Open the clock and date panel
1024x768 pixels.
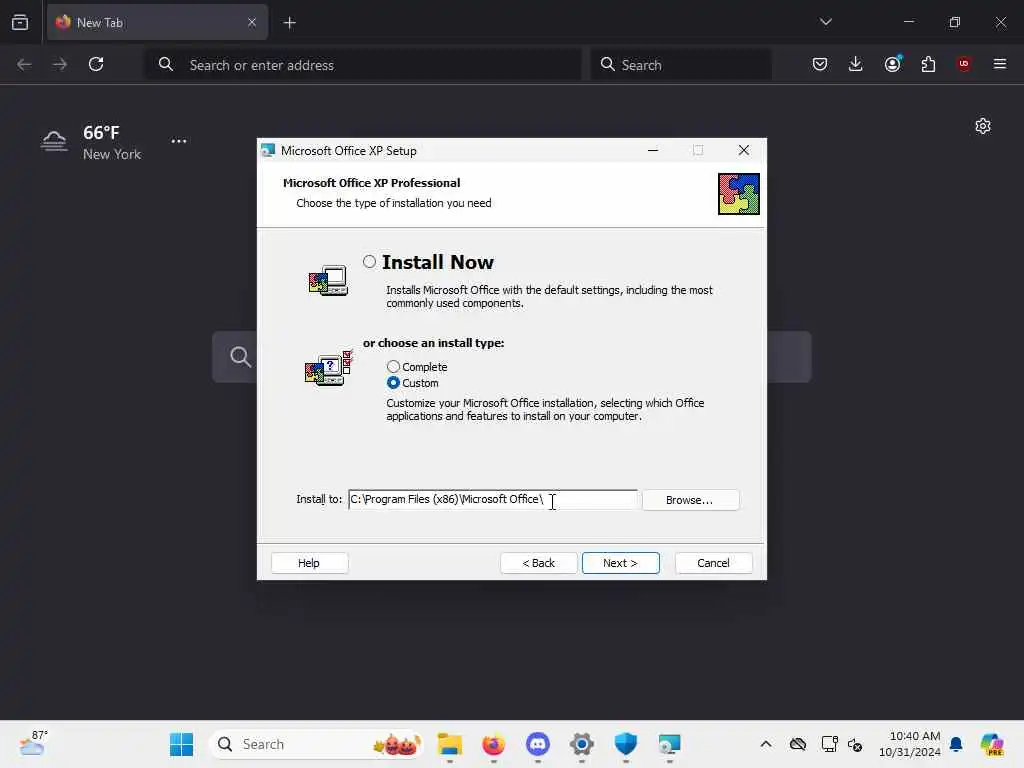tap(910, 744)
